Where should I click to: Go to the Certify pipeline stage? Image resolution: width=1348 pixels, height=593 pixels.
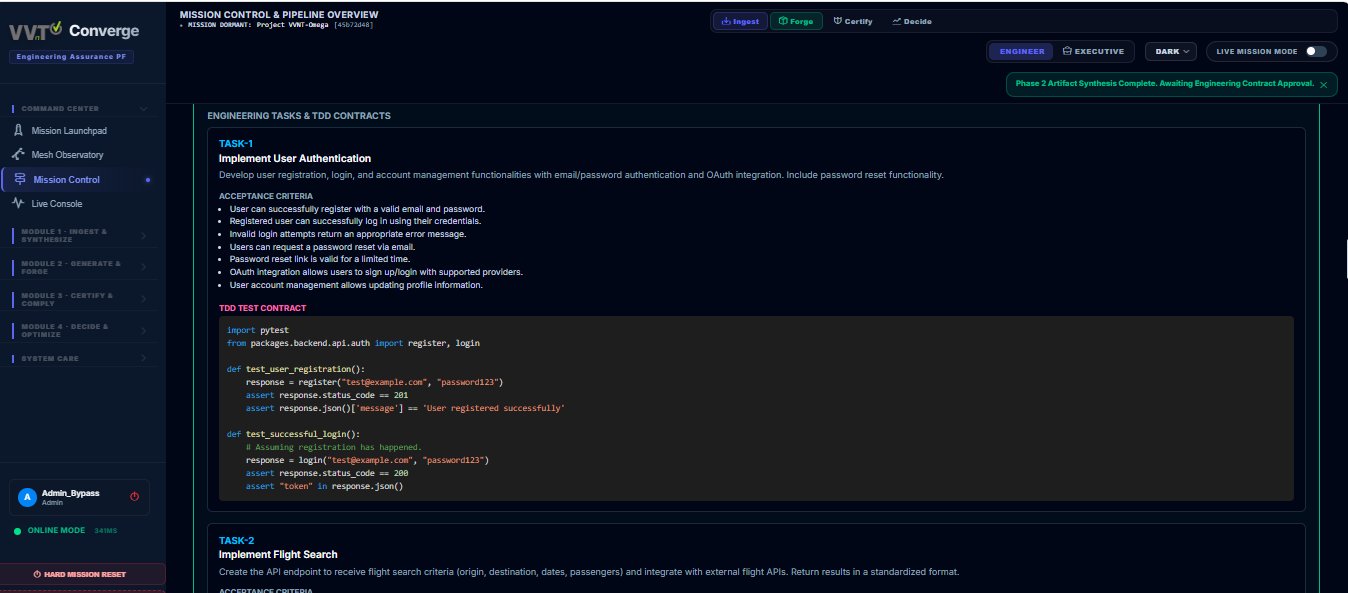point(853,21)
